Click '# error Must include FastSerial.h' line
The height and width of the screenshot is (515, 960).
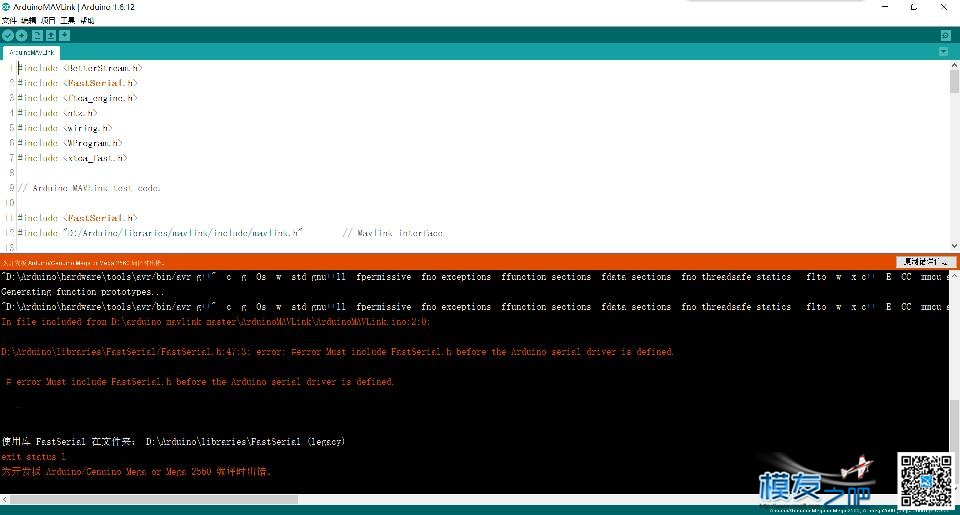[200, 382]
